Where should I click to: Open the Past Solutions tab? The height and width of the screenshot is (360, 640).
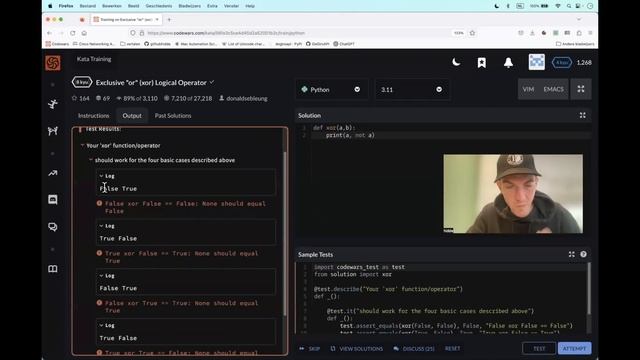pyautogui.click(x=173, y=116)
